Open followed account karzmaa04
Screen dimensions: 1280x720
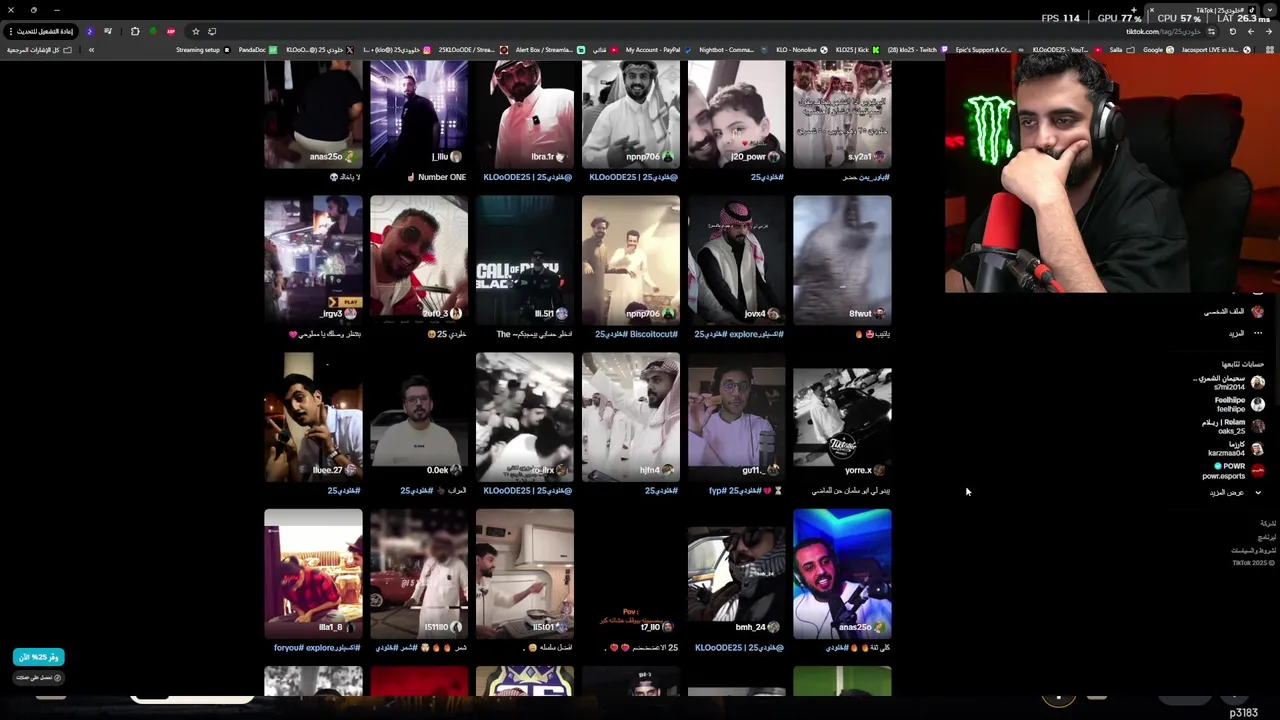pos(1235,449)
